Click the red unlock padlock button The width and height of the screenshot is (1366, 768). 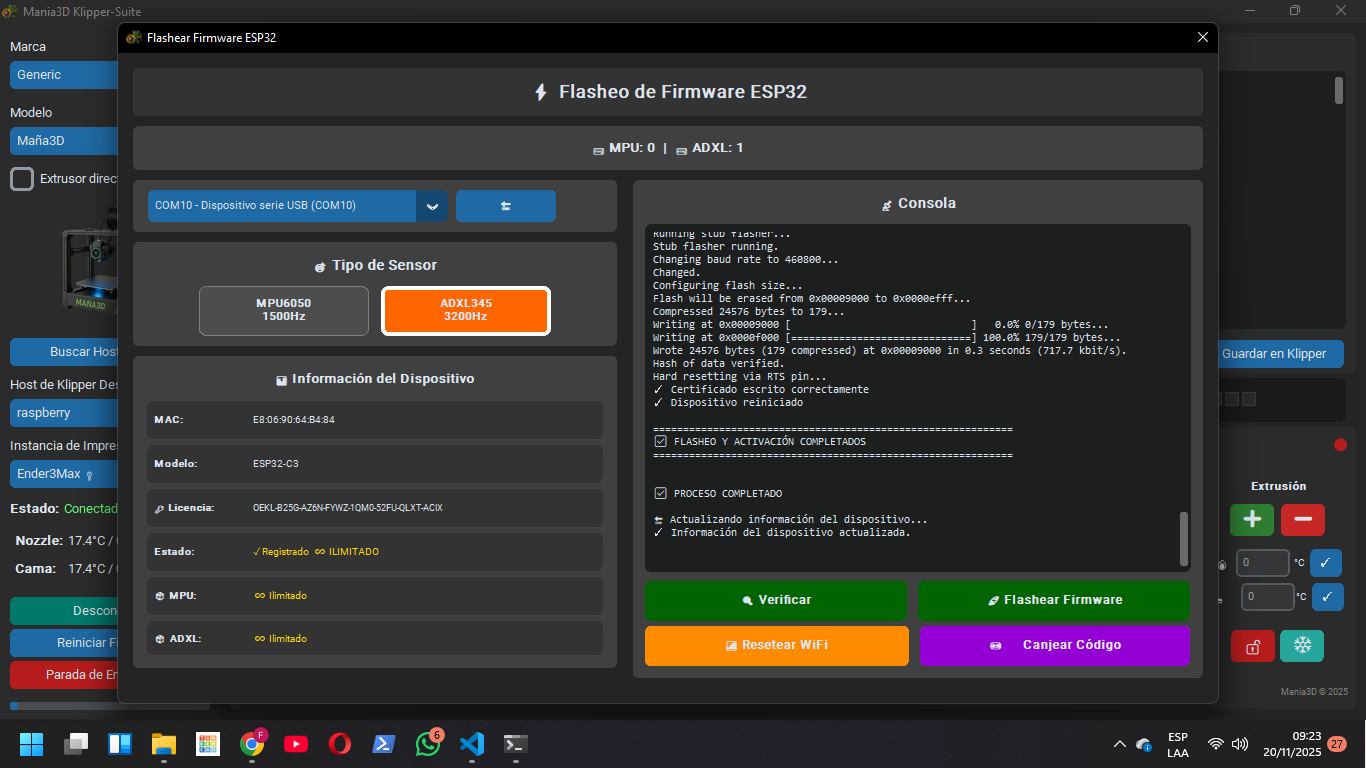tap(1252, 646)
